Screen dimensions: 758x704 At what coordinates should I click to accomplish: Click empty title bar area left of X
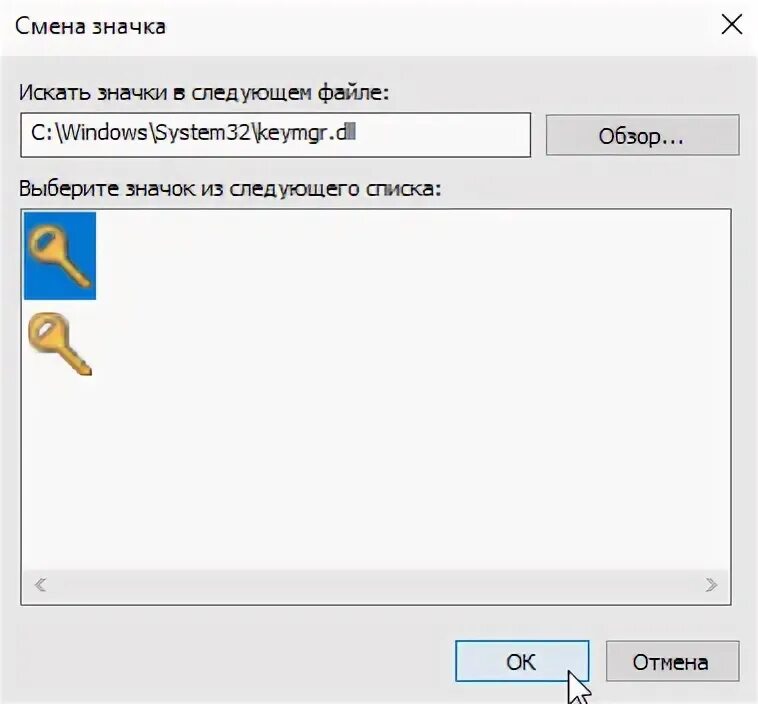tap(435, 26)
